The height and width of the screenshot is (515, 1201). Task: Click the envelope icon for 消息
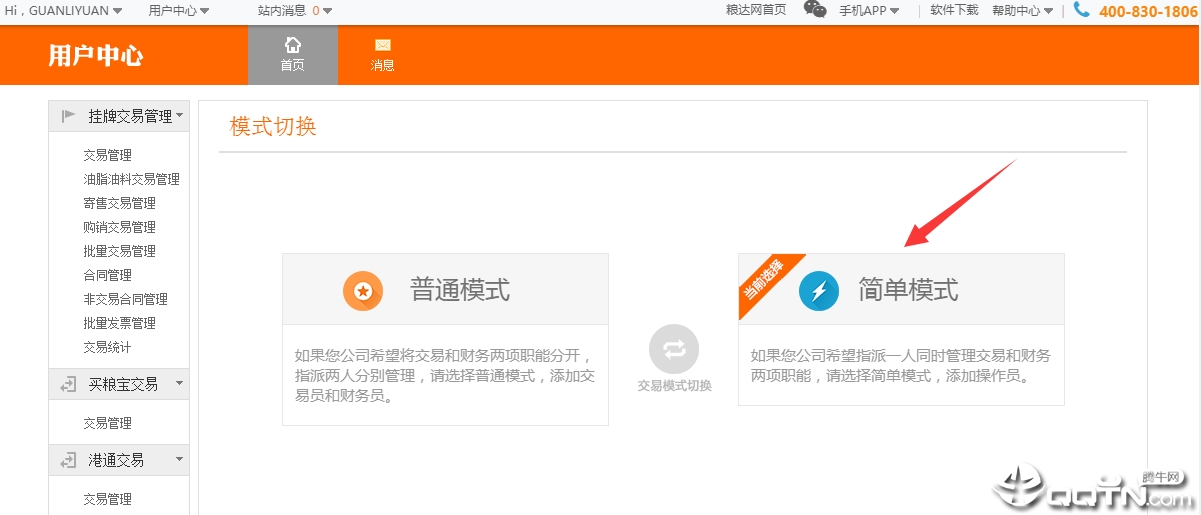tap(382, 45)
